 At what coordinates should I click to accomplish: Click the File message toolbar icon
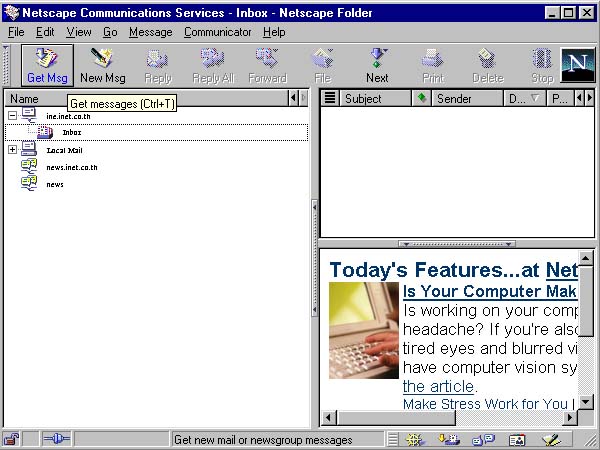(x=323, y=65)
